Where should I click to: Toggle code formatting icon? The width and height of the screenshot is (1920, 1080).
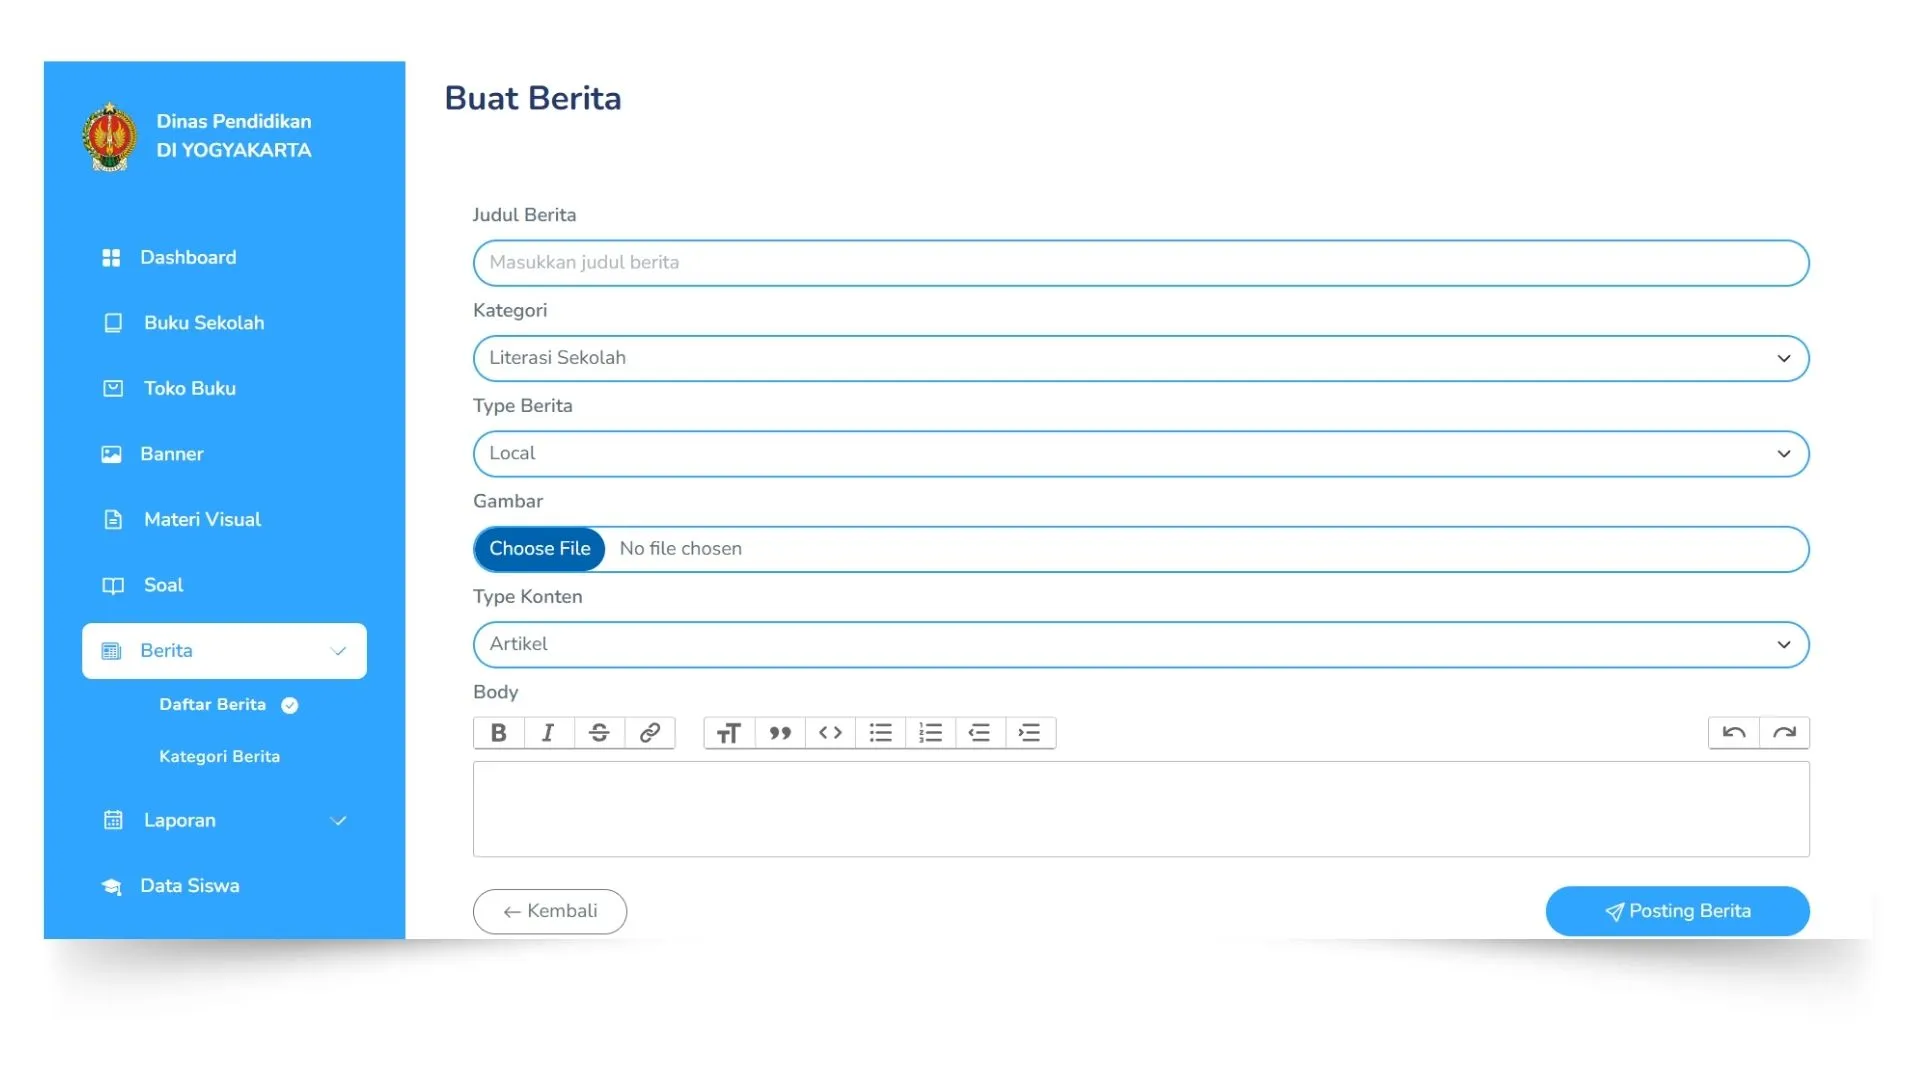coord(830,733)
